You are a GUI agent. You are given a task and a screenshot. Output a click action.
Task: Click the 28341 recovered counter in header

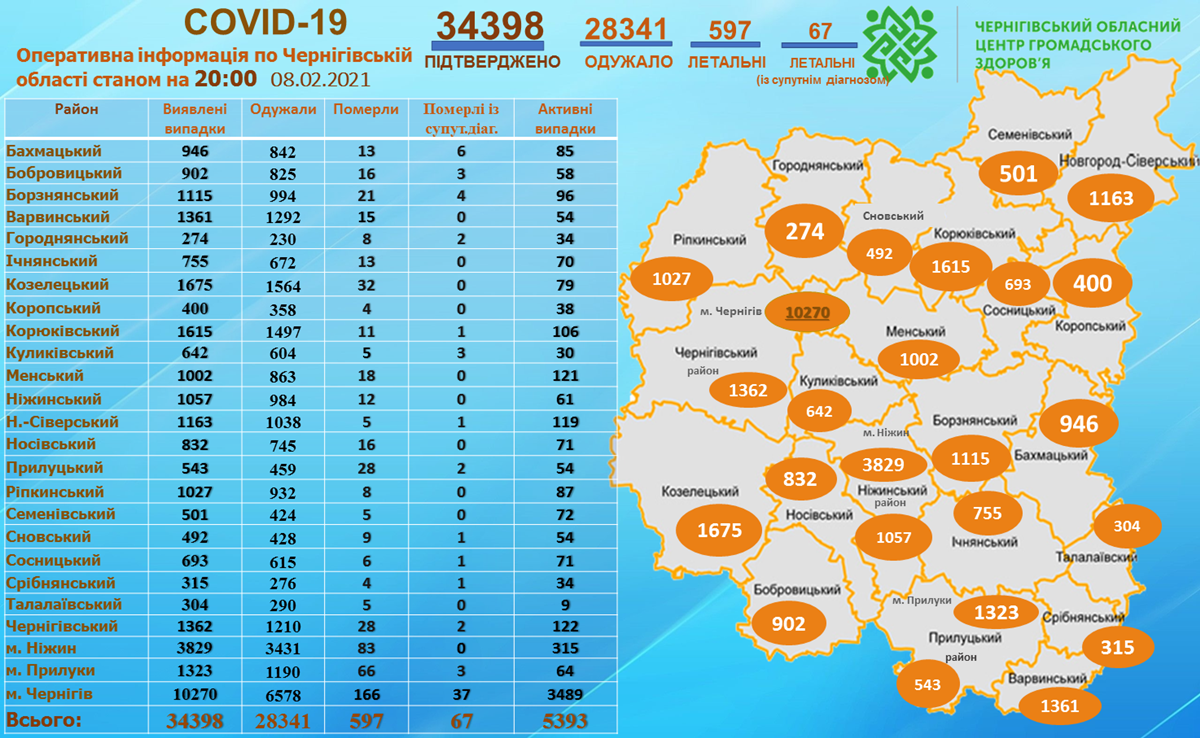click(x=626, y=29)
